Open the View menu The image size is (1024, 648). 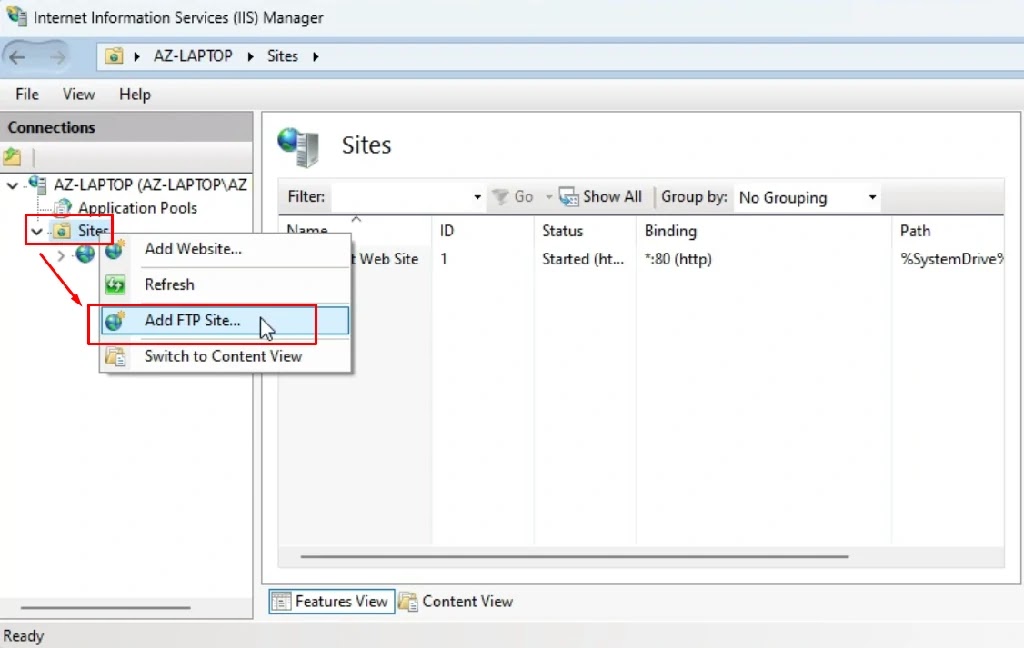click(79, 95)
